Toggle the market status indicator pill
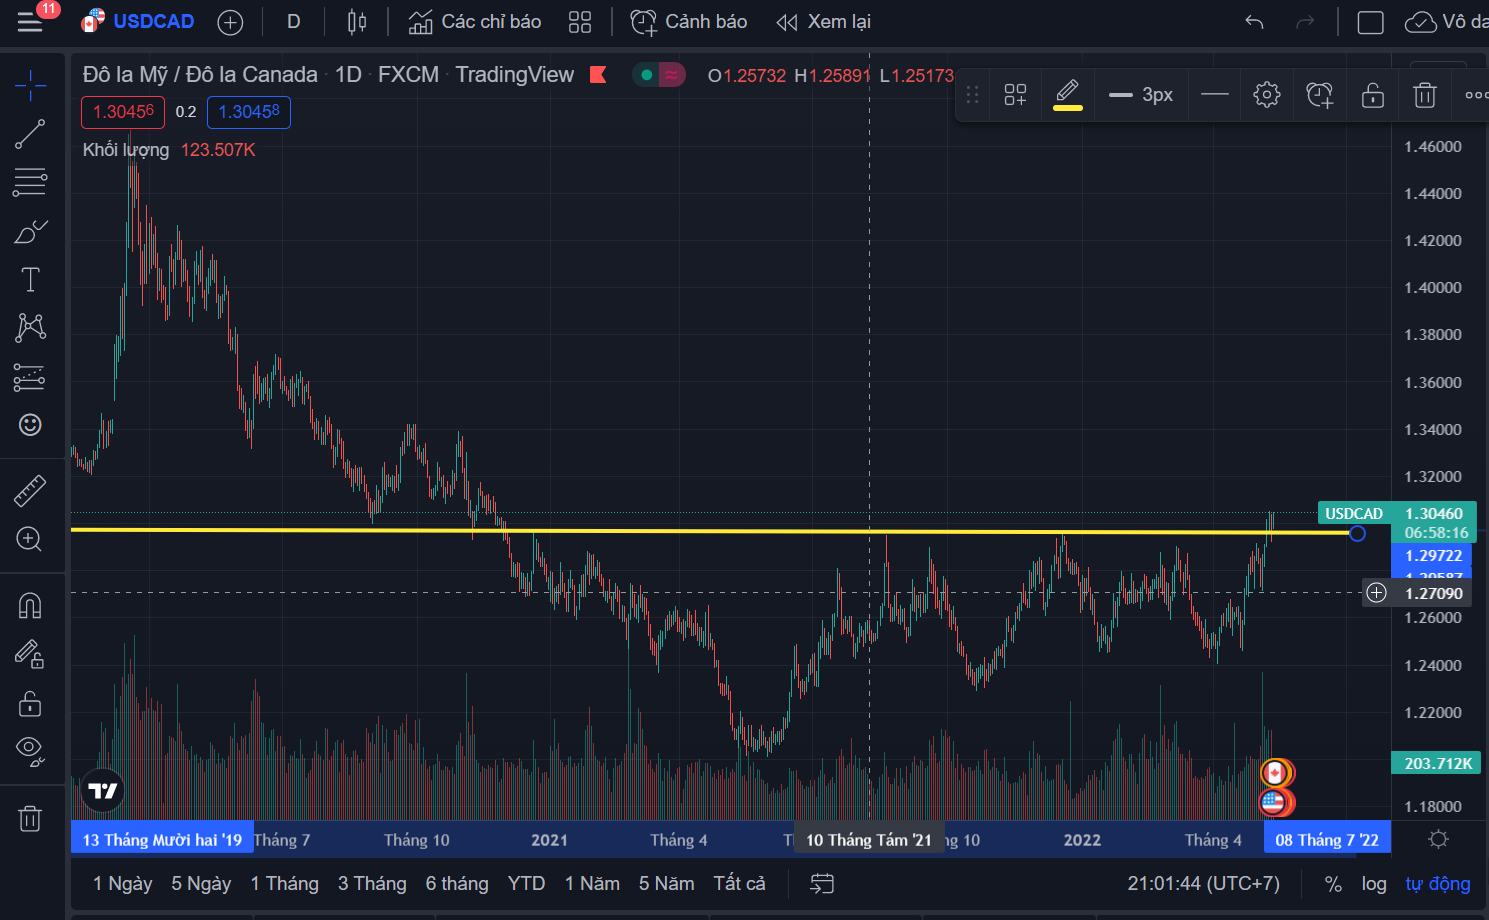This screenshot has height=920, width=1489. pos(658,74)
